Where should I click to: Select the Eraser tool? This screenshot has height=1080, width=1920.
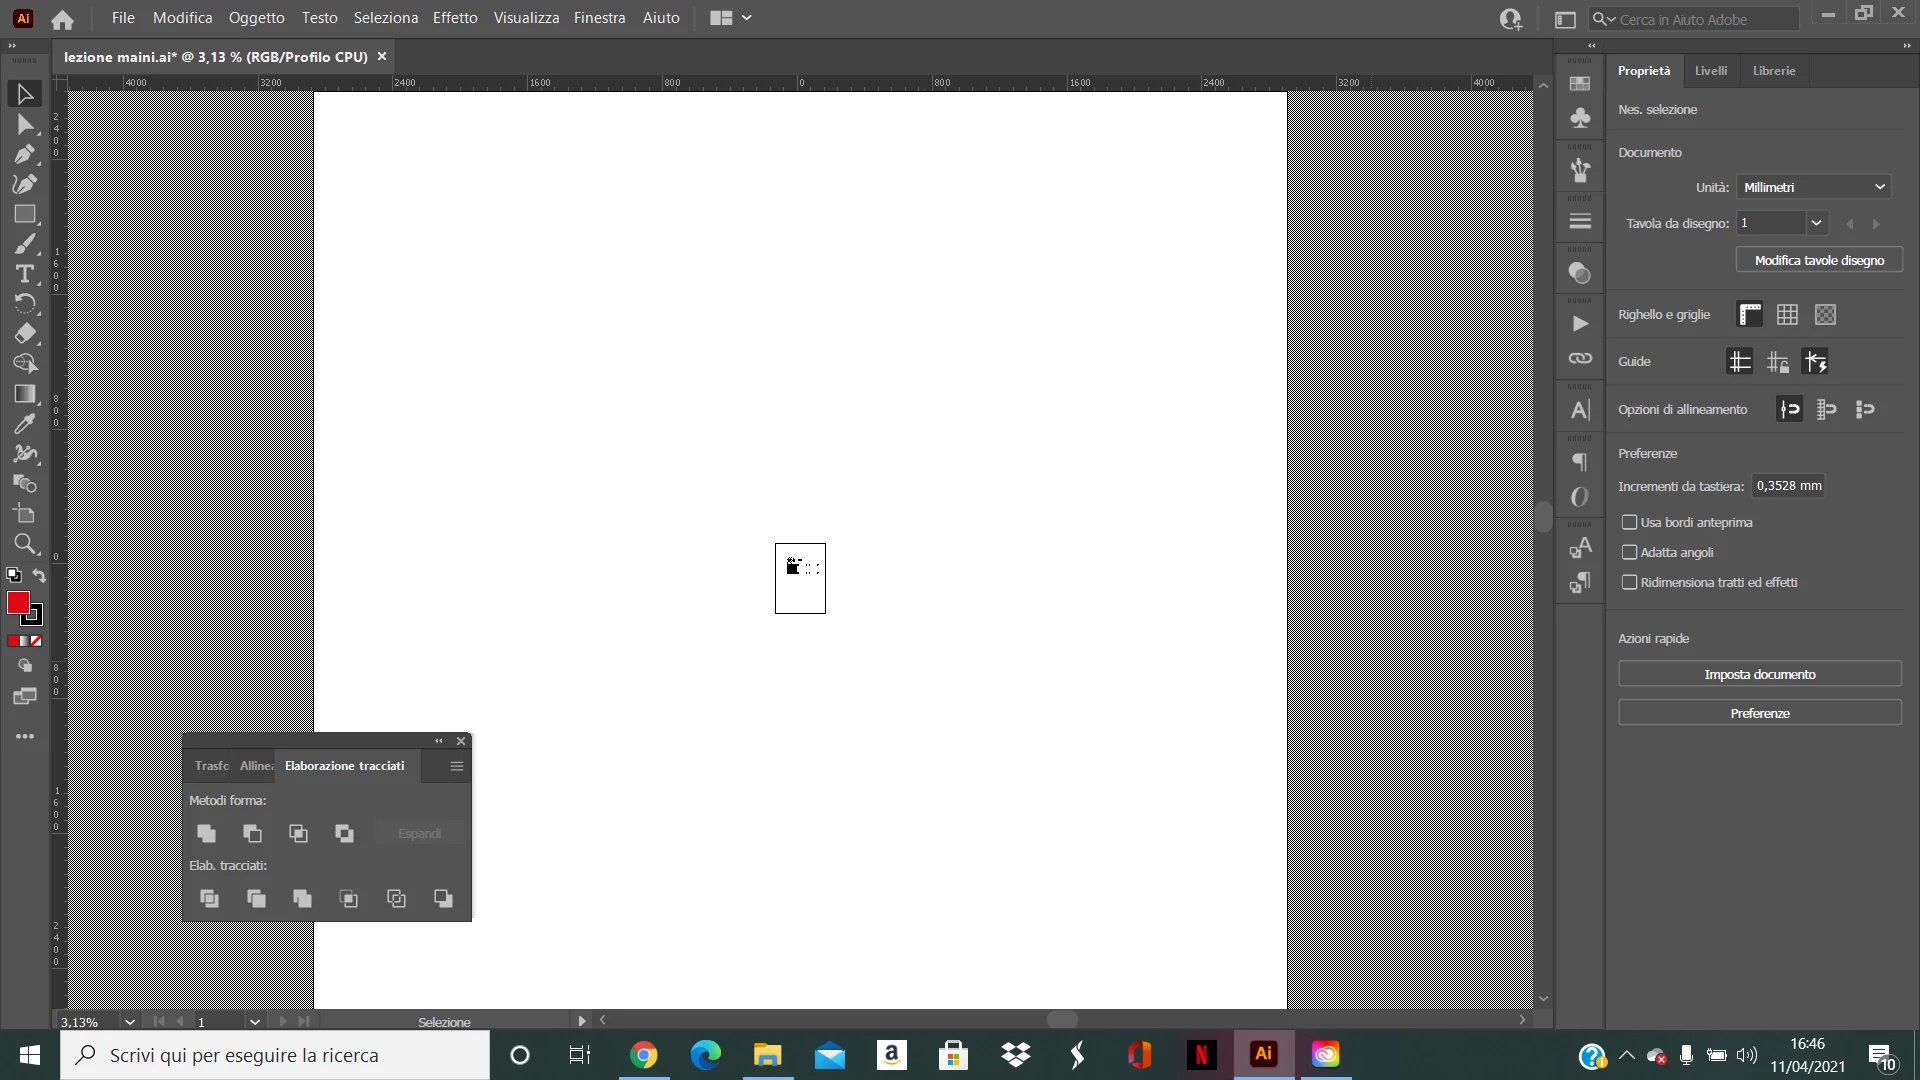pos(24,334)
